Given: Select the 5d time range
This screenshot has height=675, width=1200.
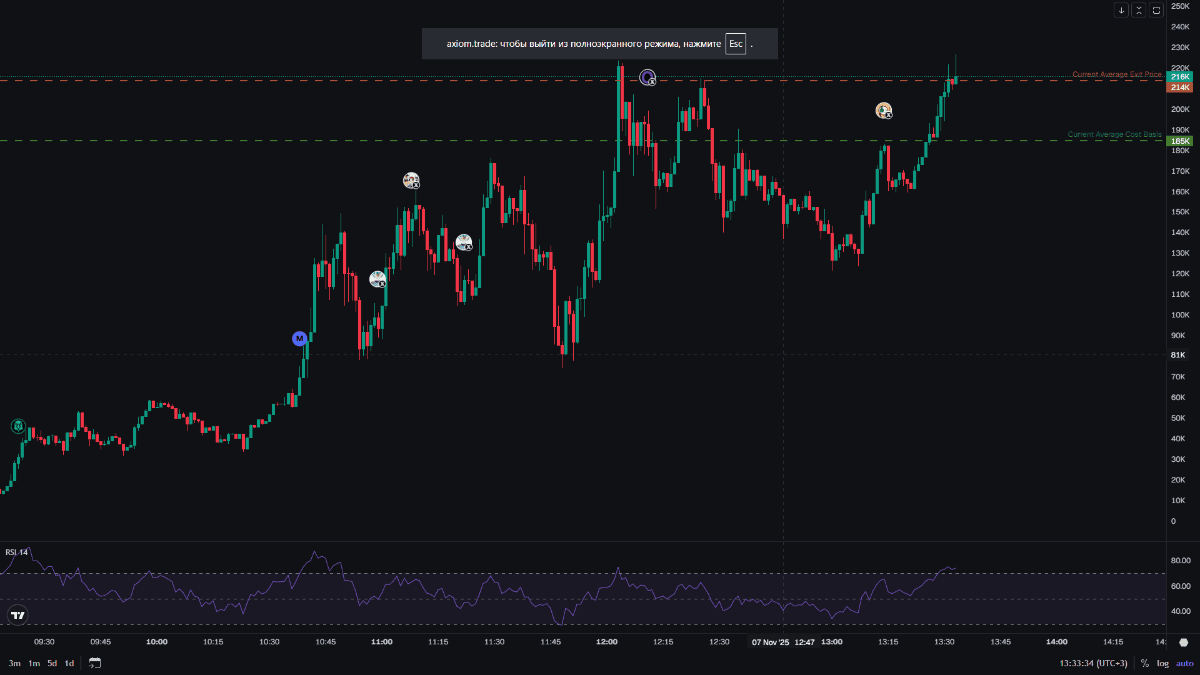Looking at the screenshot, I should pyautogui.click(x=51, y=663).
